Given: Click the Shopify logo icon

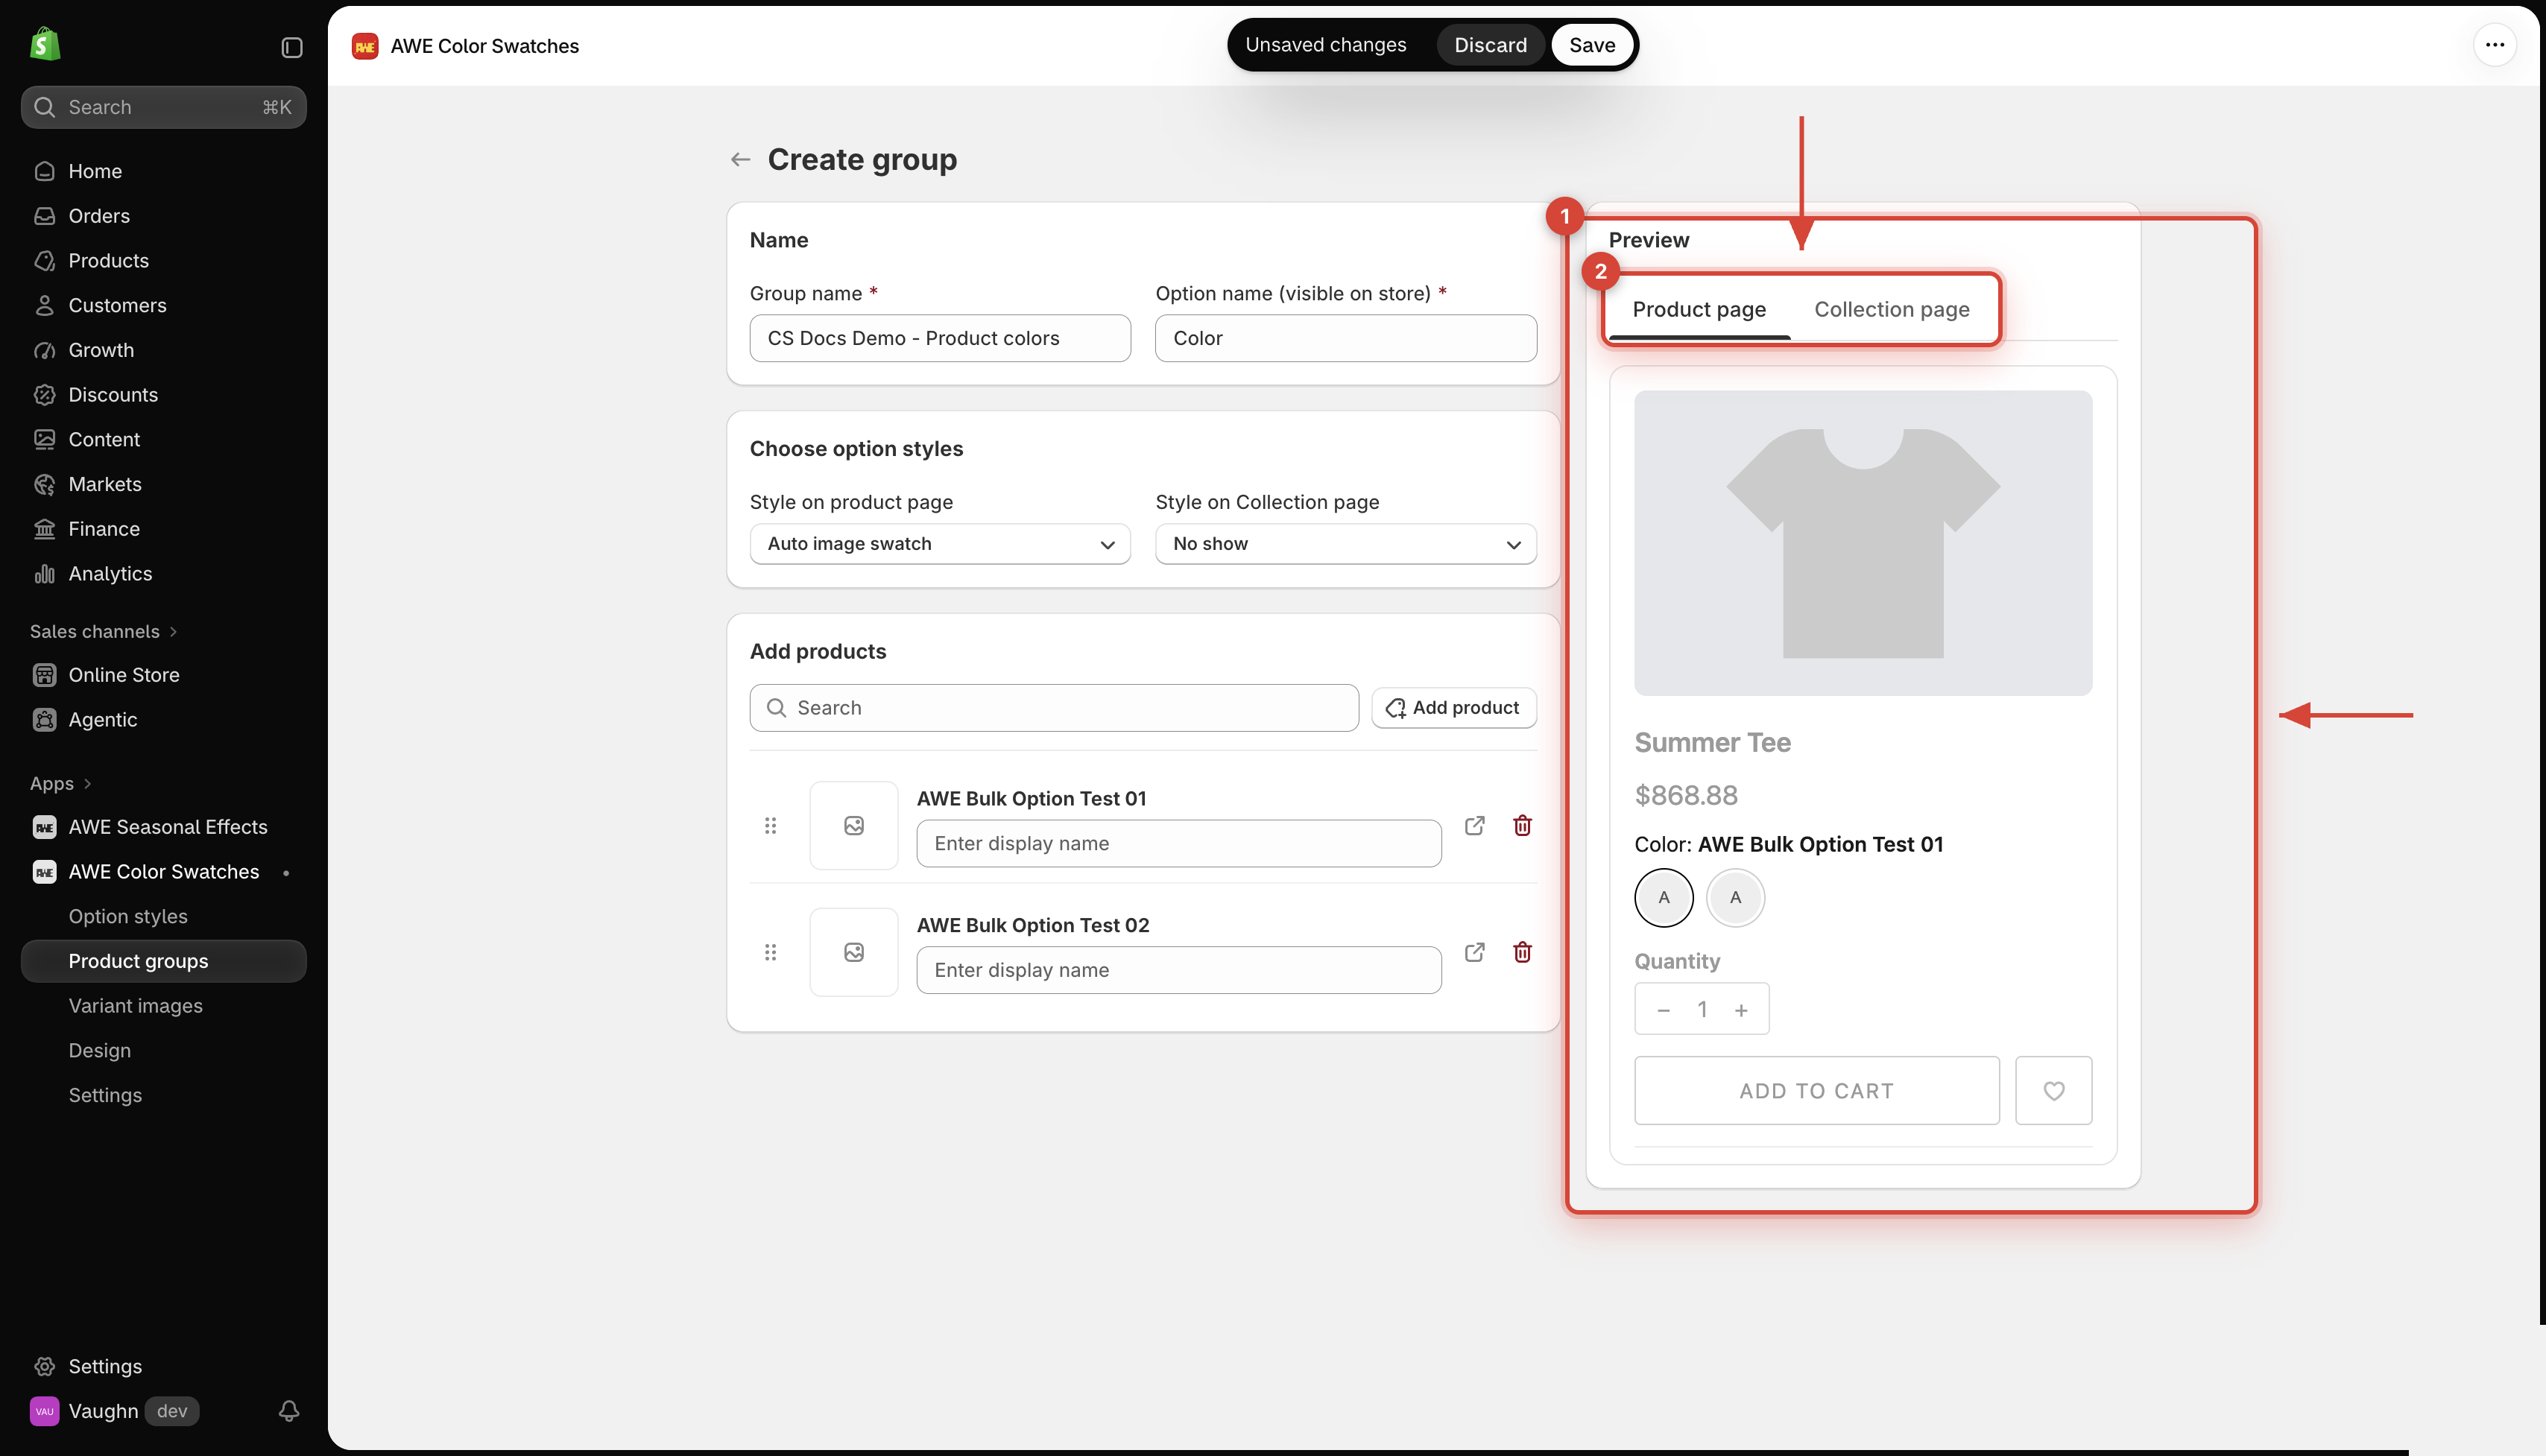Looking at the screenshot, I should [45, 44].
